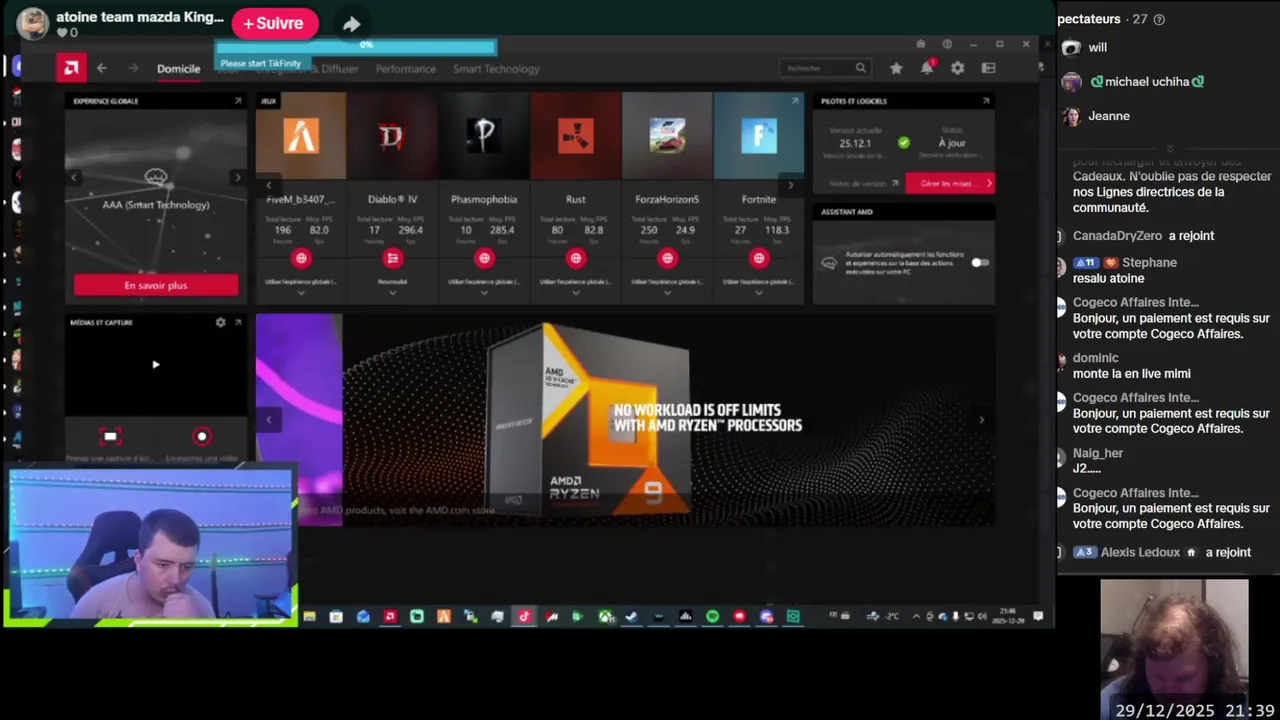Click the globe profile icon under Rust
Image resolution: width=1280 pixels, height=720 pixels.
(x=575, y=258)
